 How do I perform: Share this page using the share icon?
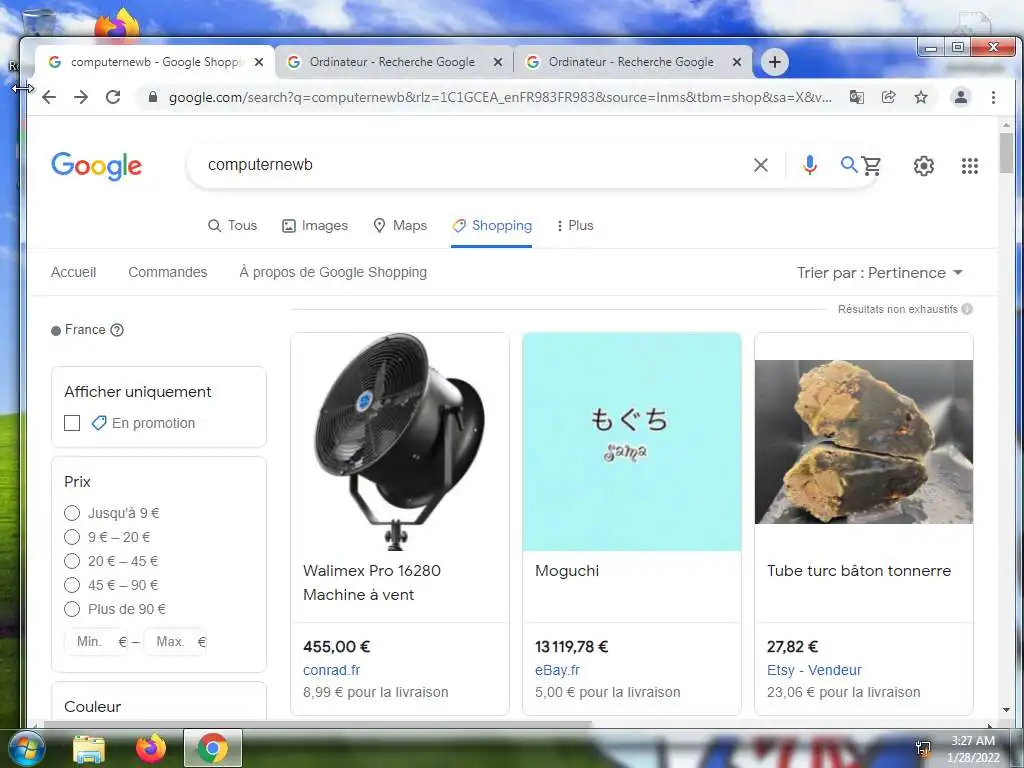pyautogui.click(x=888, y=97)
